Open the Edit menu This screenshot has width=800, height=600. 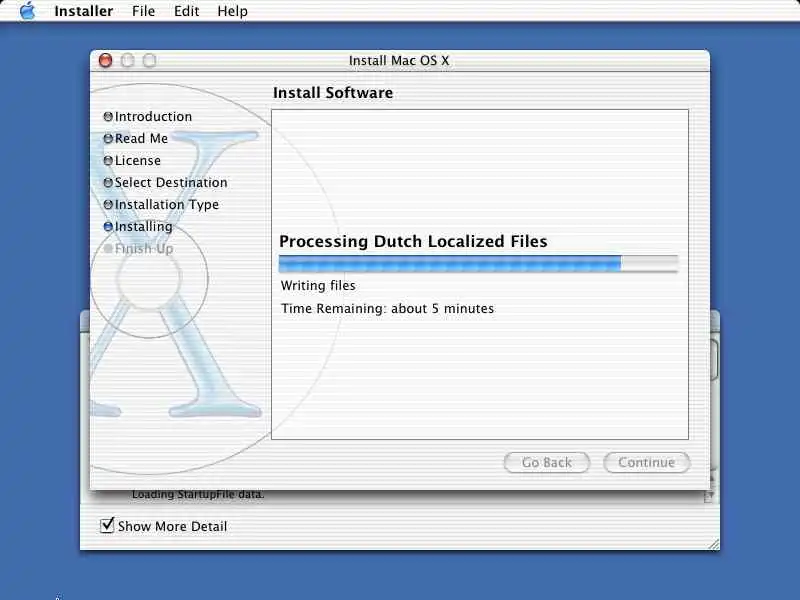[x=186, y=11]
